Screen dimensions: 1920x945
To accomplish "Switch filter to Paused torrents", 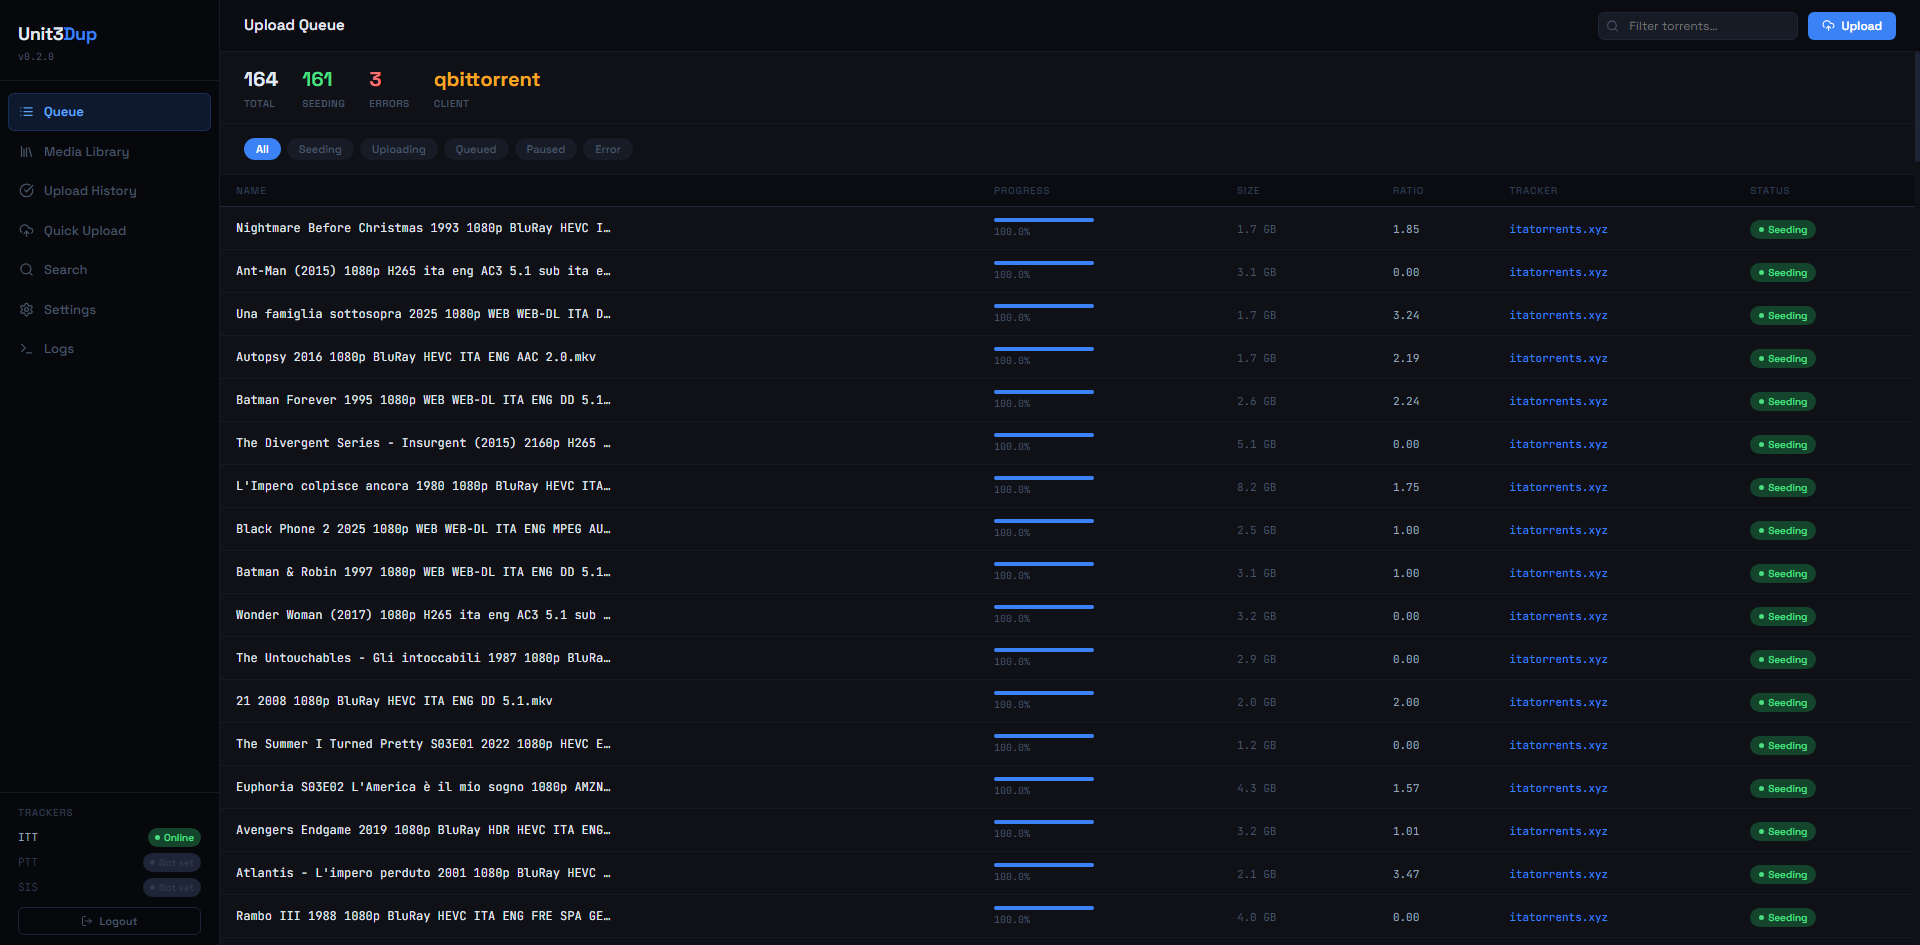I will tap(545, 148).
